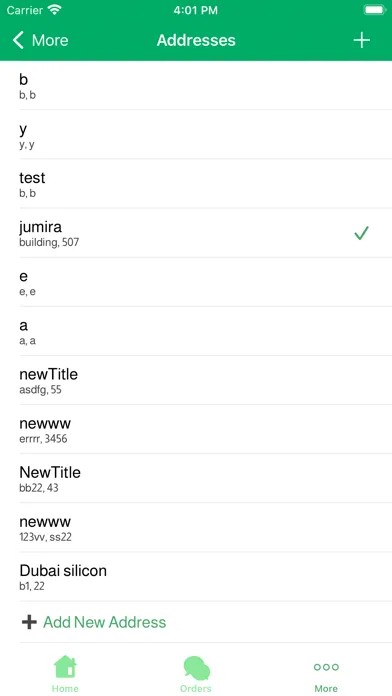Open the Home tab house icon

click(x=65, y=667)
